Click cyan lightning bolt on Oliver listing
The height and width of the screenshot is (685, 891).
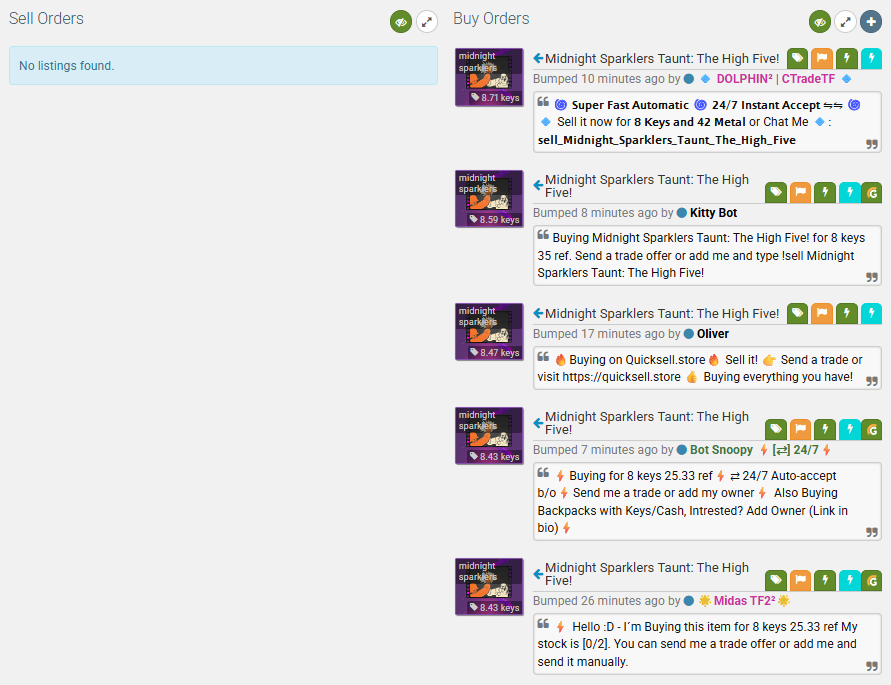click(x=871, y=313)
